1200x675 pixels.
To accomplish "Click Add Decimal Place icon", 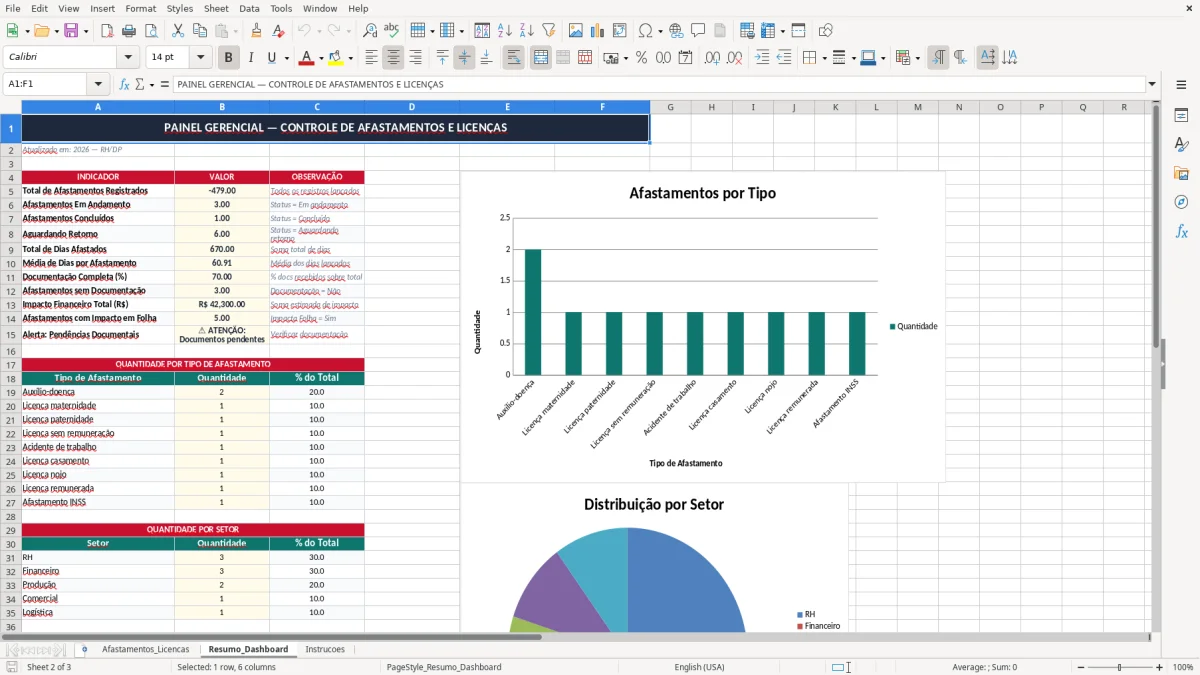I will [x=713, y=58].
